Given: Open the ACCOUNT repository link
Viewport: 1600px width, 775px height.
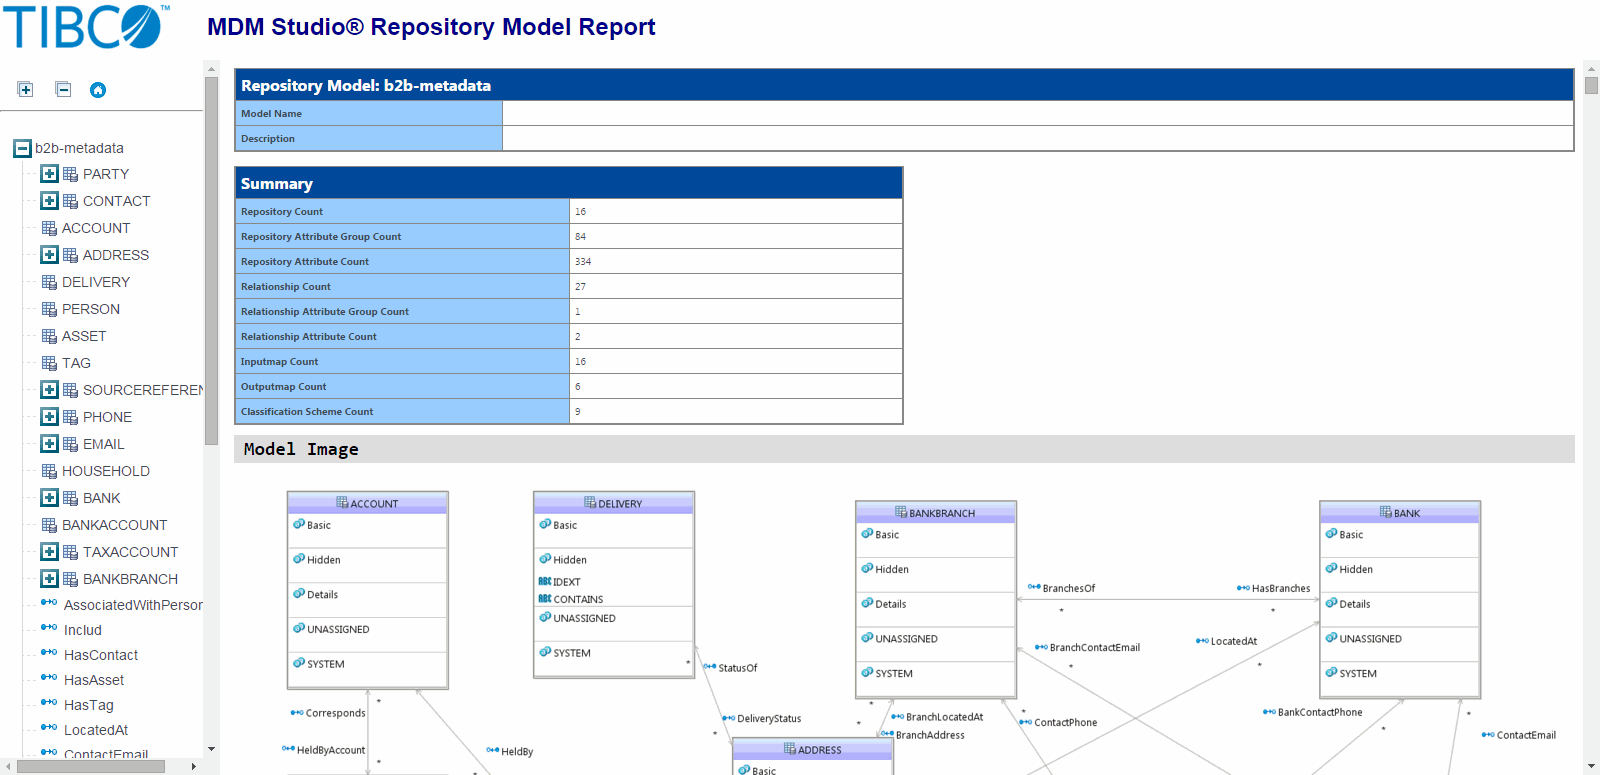Looking at the screenshot, I should (96, 228).
